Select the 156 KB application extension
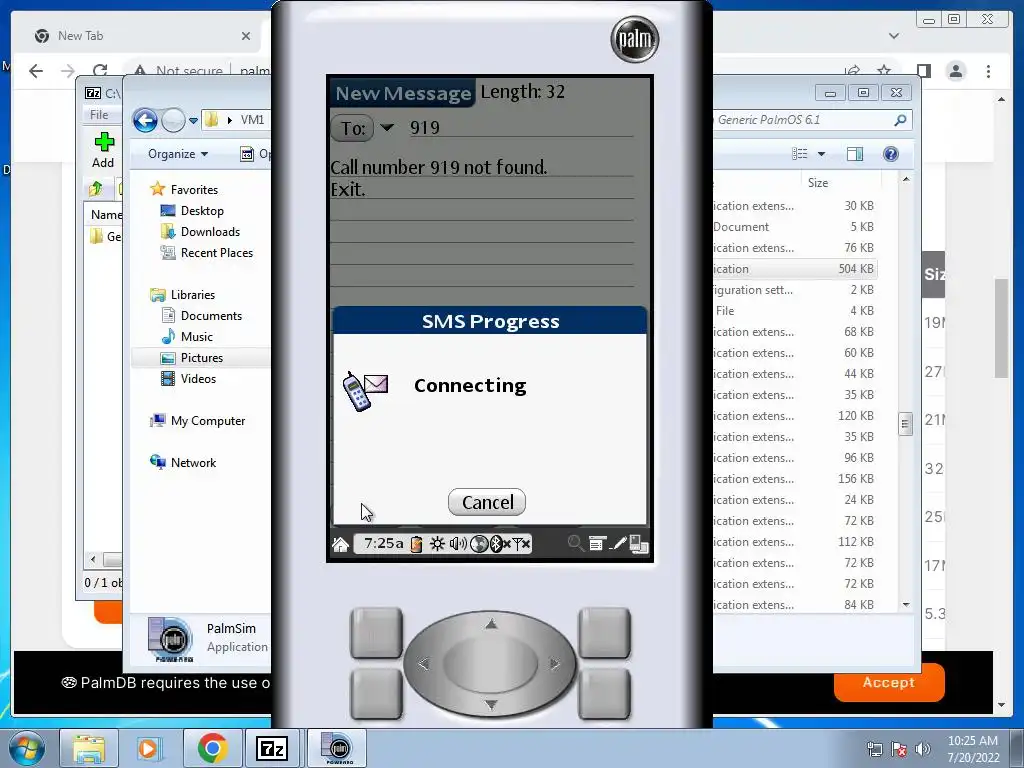Image resolution: width=1024 pixels, height=768 pixels. (794, 479)
